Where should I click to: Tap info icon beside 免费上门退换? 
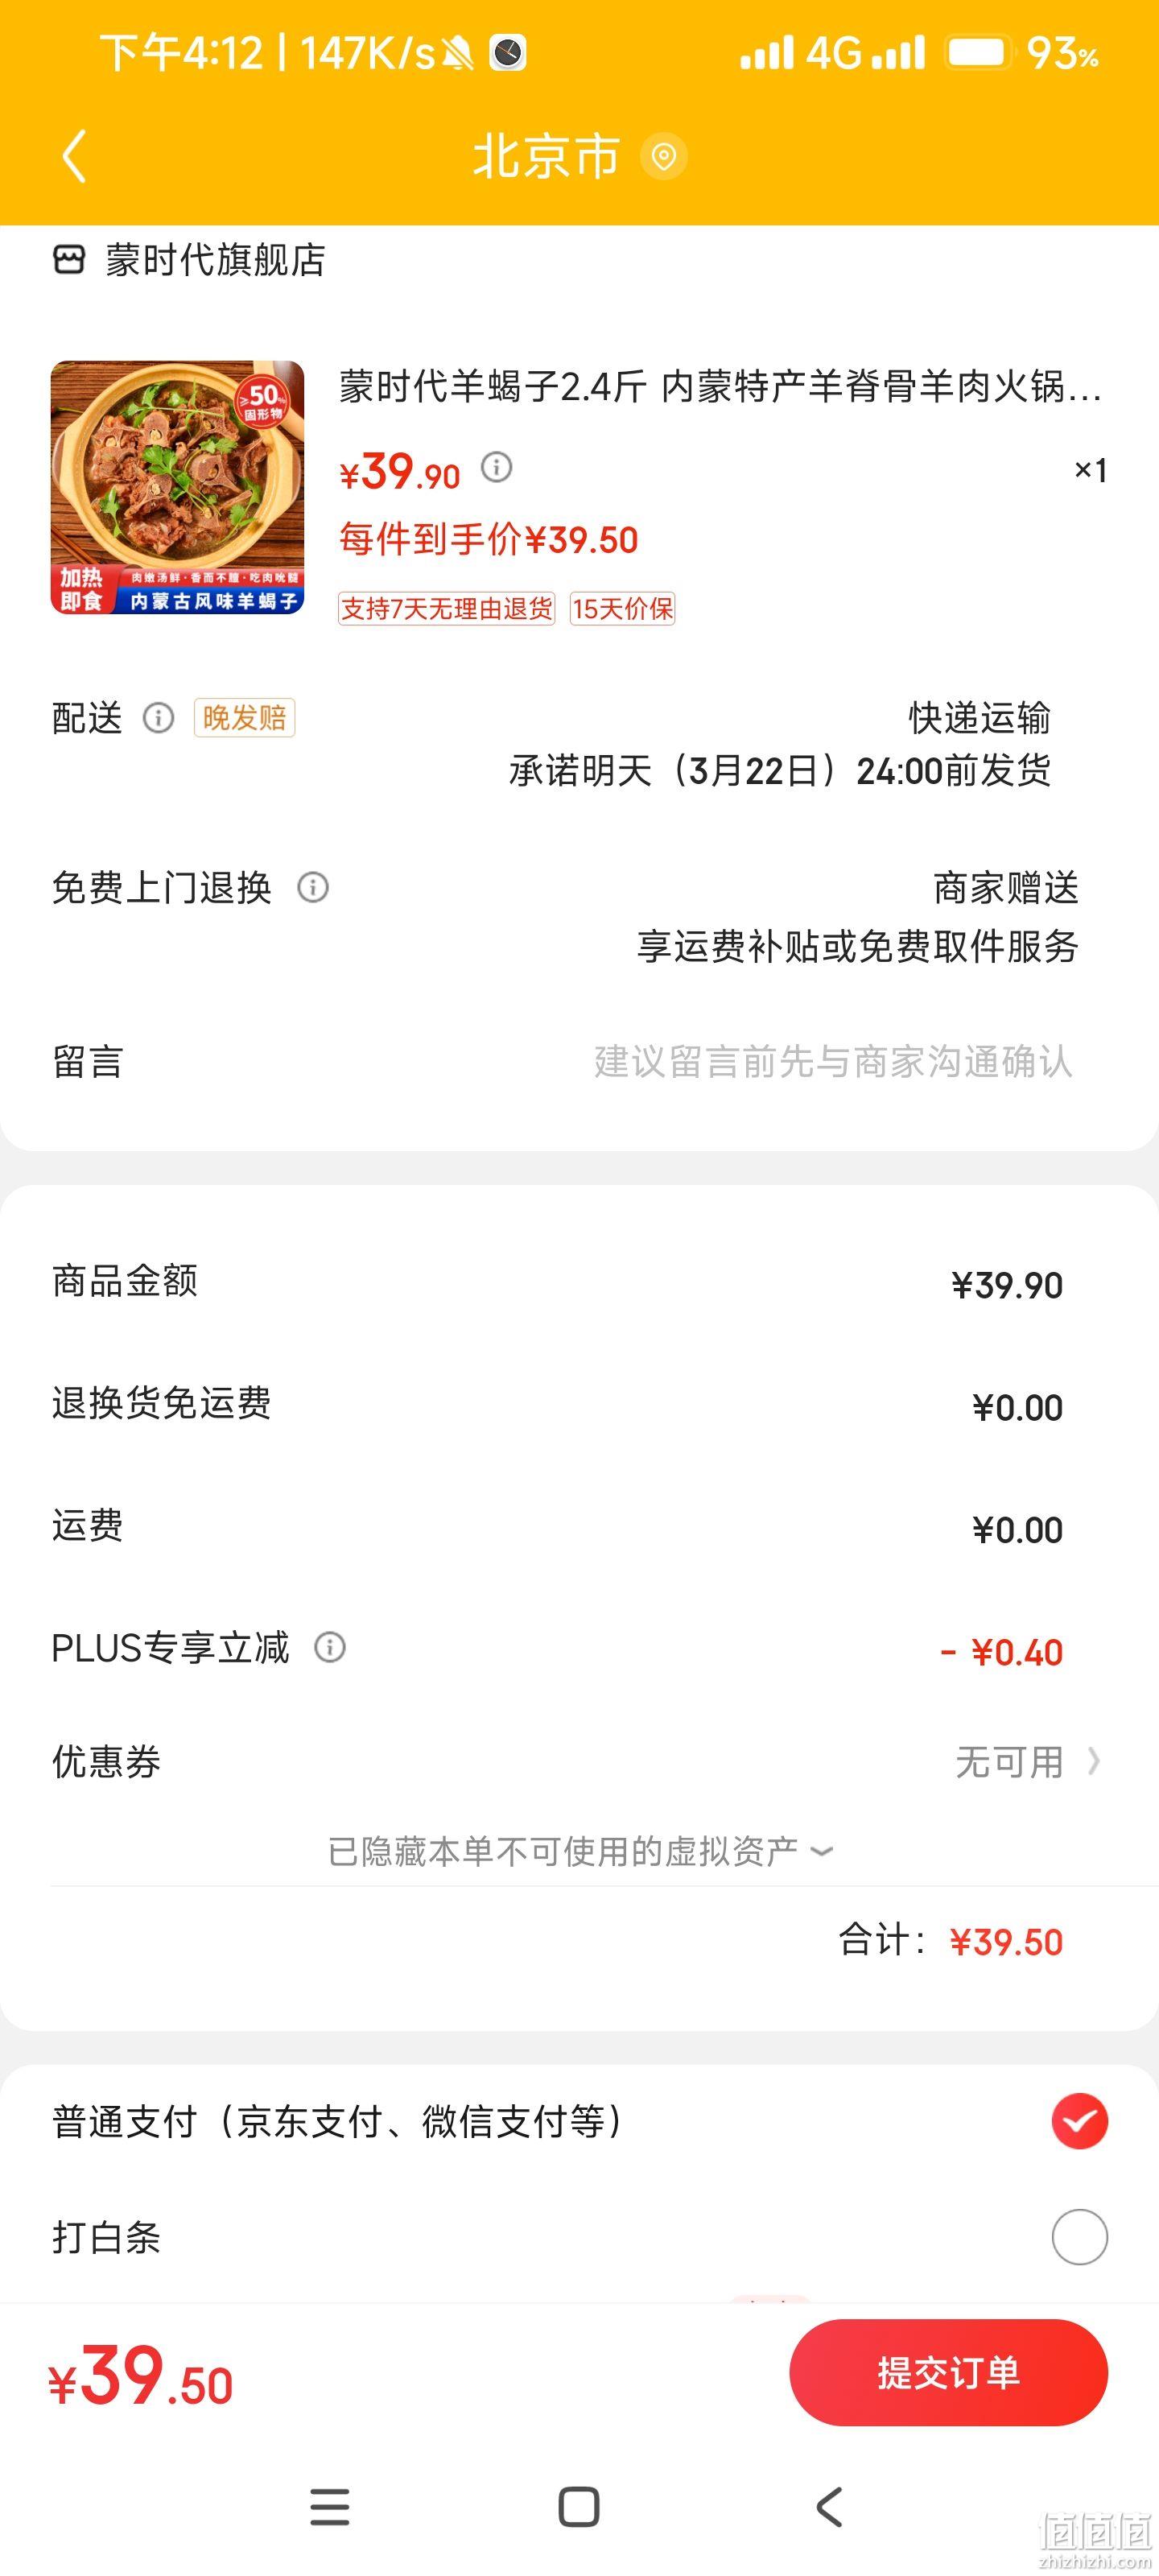(x=313, y=887)
